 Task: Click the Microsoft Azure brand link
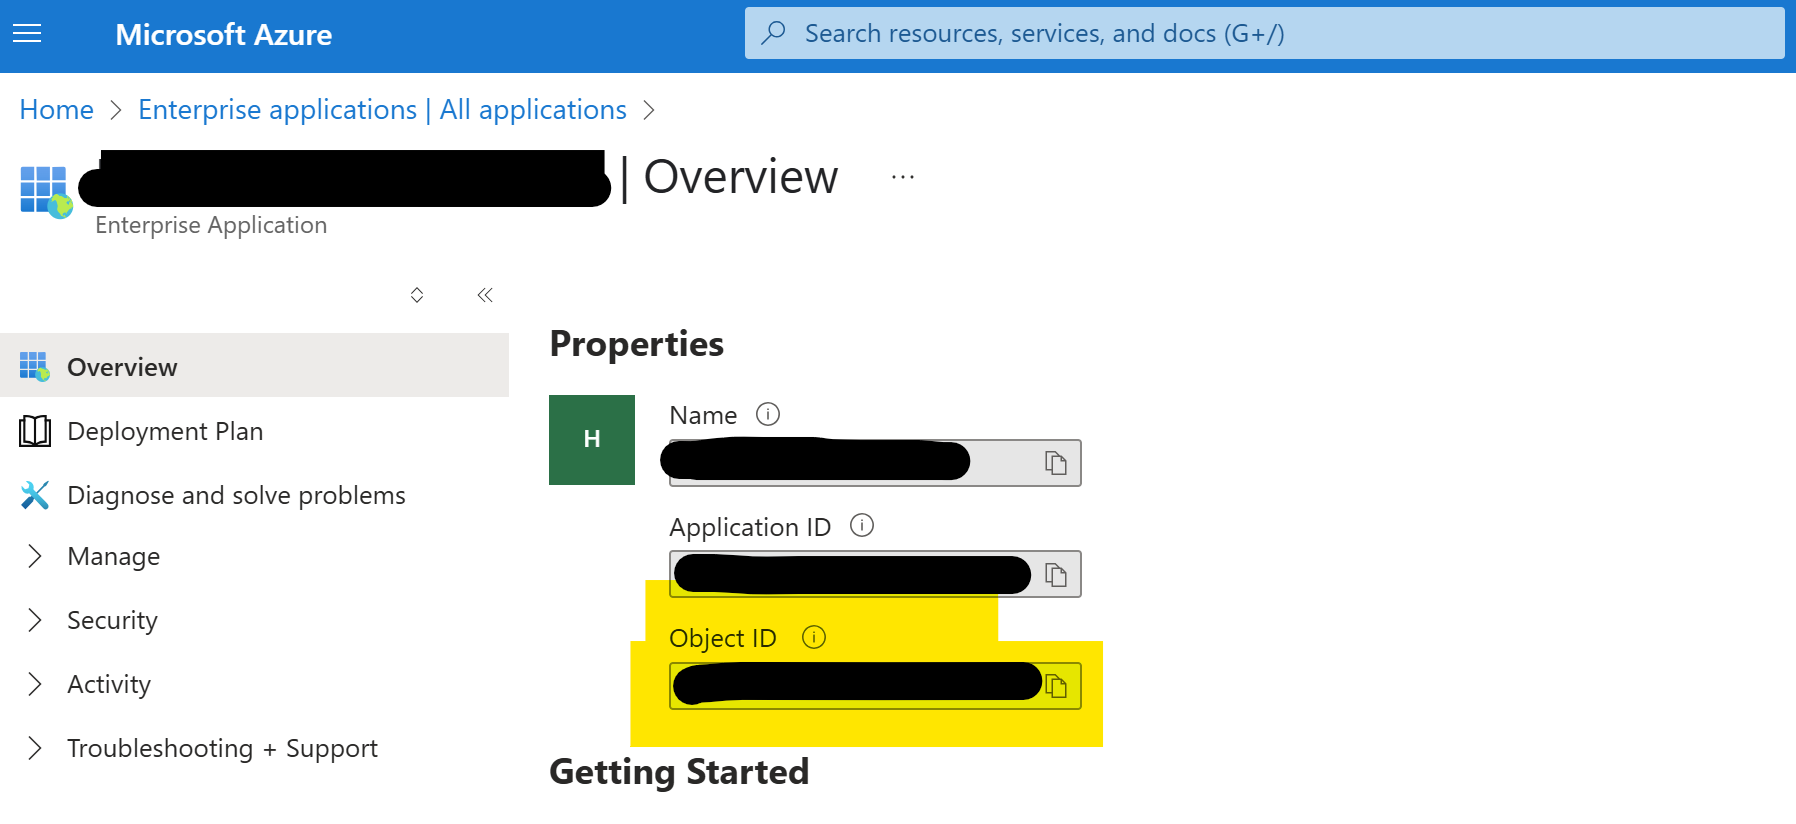click(224, 35)
